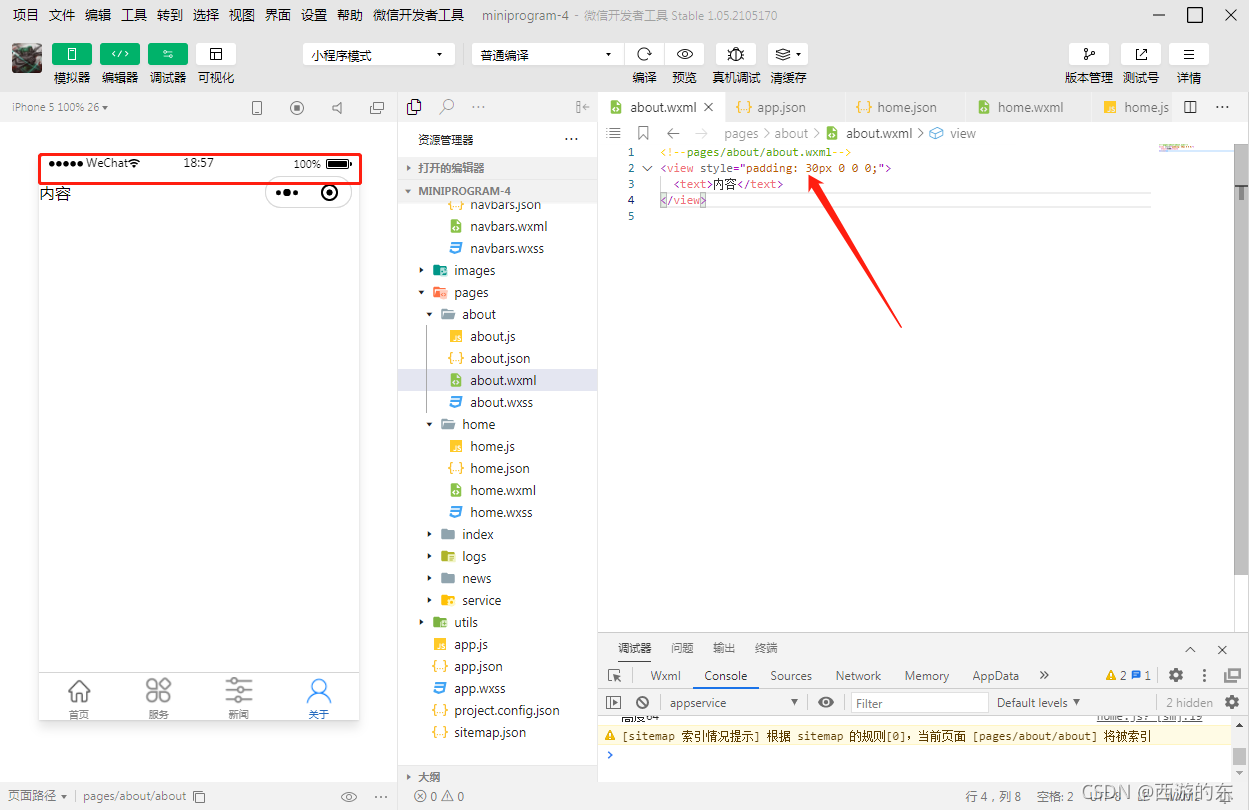The image size is (1249, 810).
Task: Tap the 服务 tab in simulator
Action: point(159,698)
